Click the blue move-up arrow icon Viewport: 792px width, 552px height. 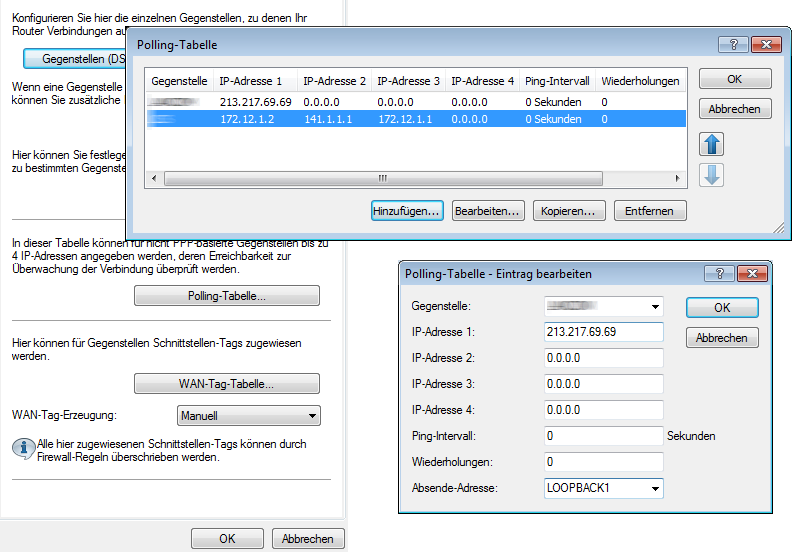click(712, 144)
